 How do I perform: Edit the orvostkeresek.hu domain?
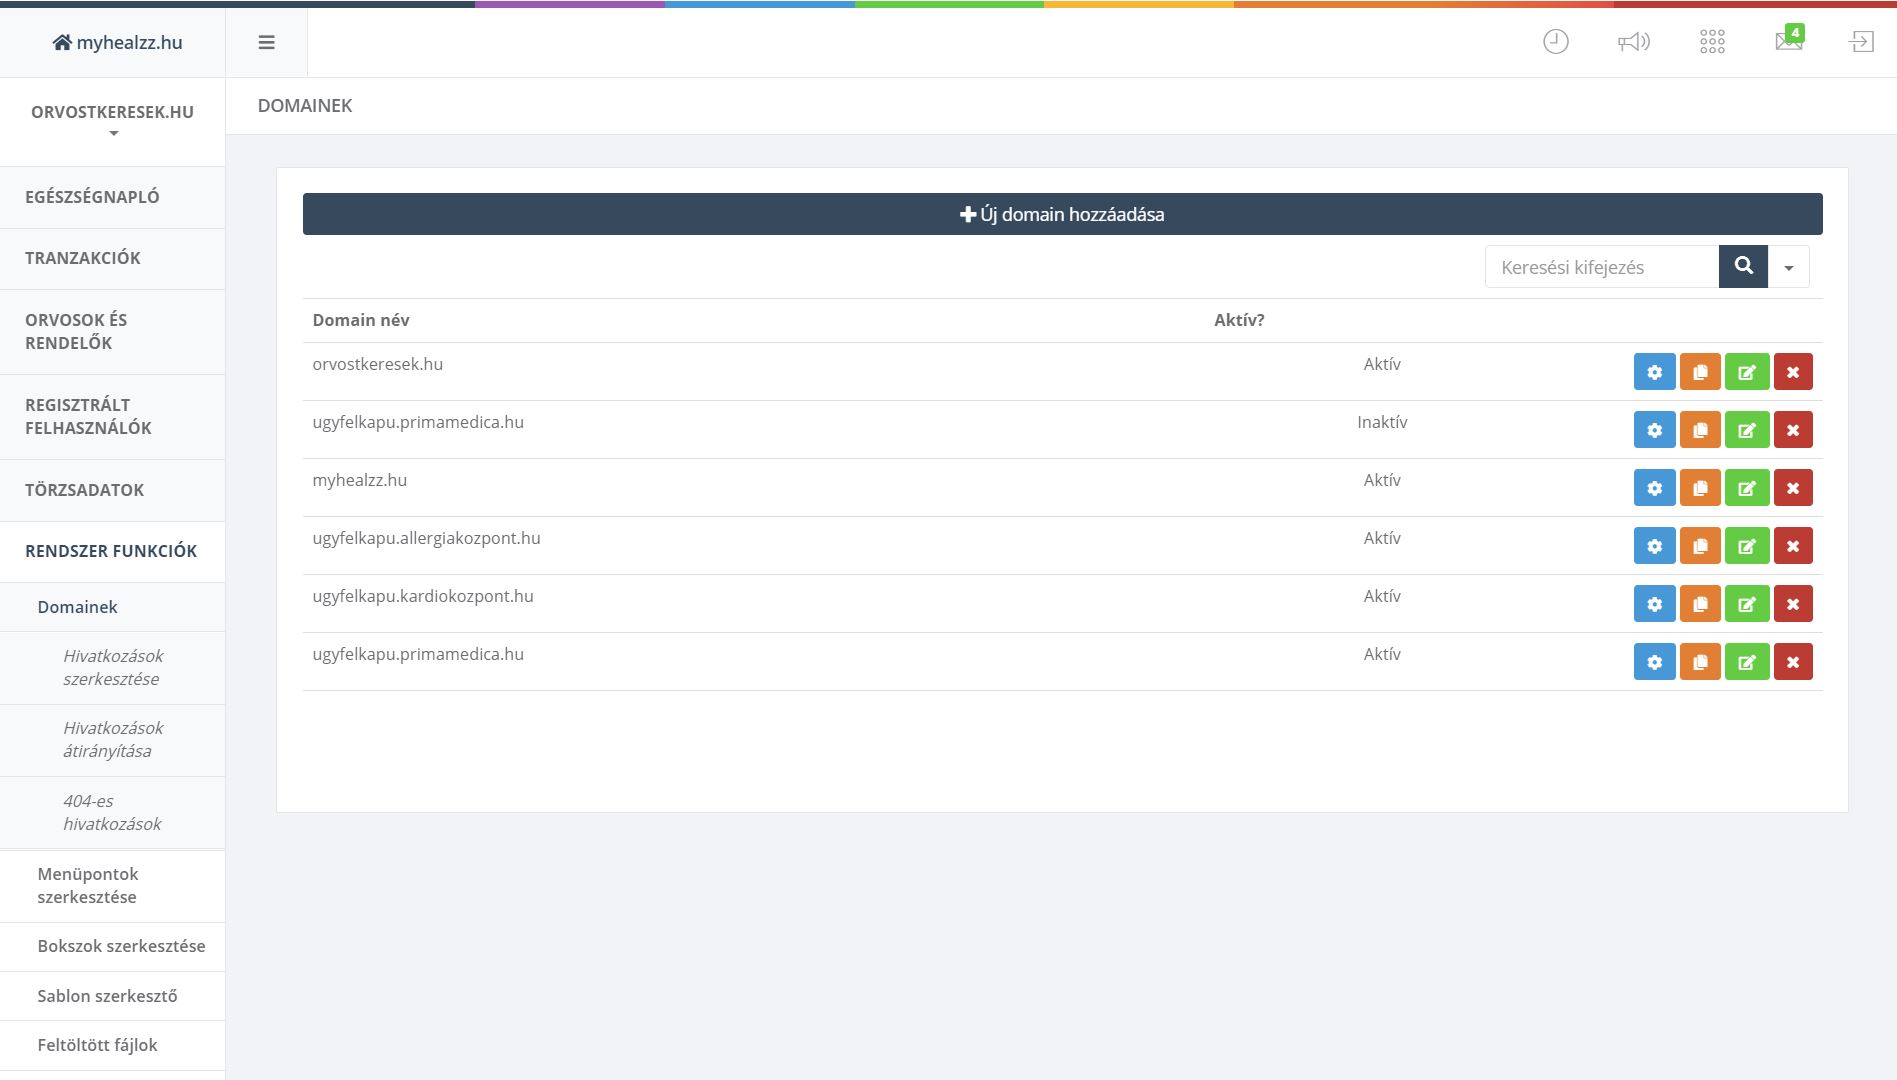click(1747, 372)
